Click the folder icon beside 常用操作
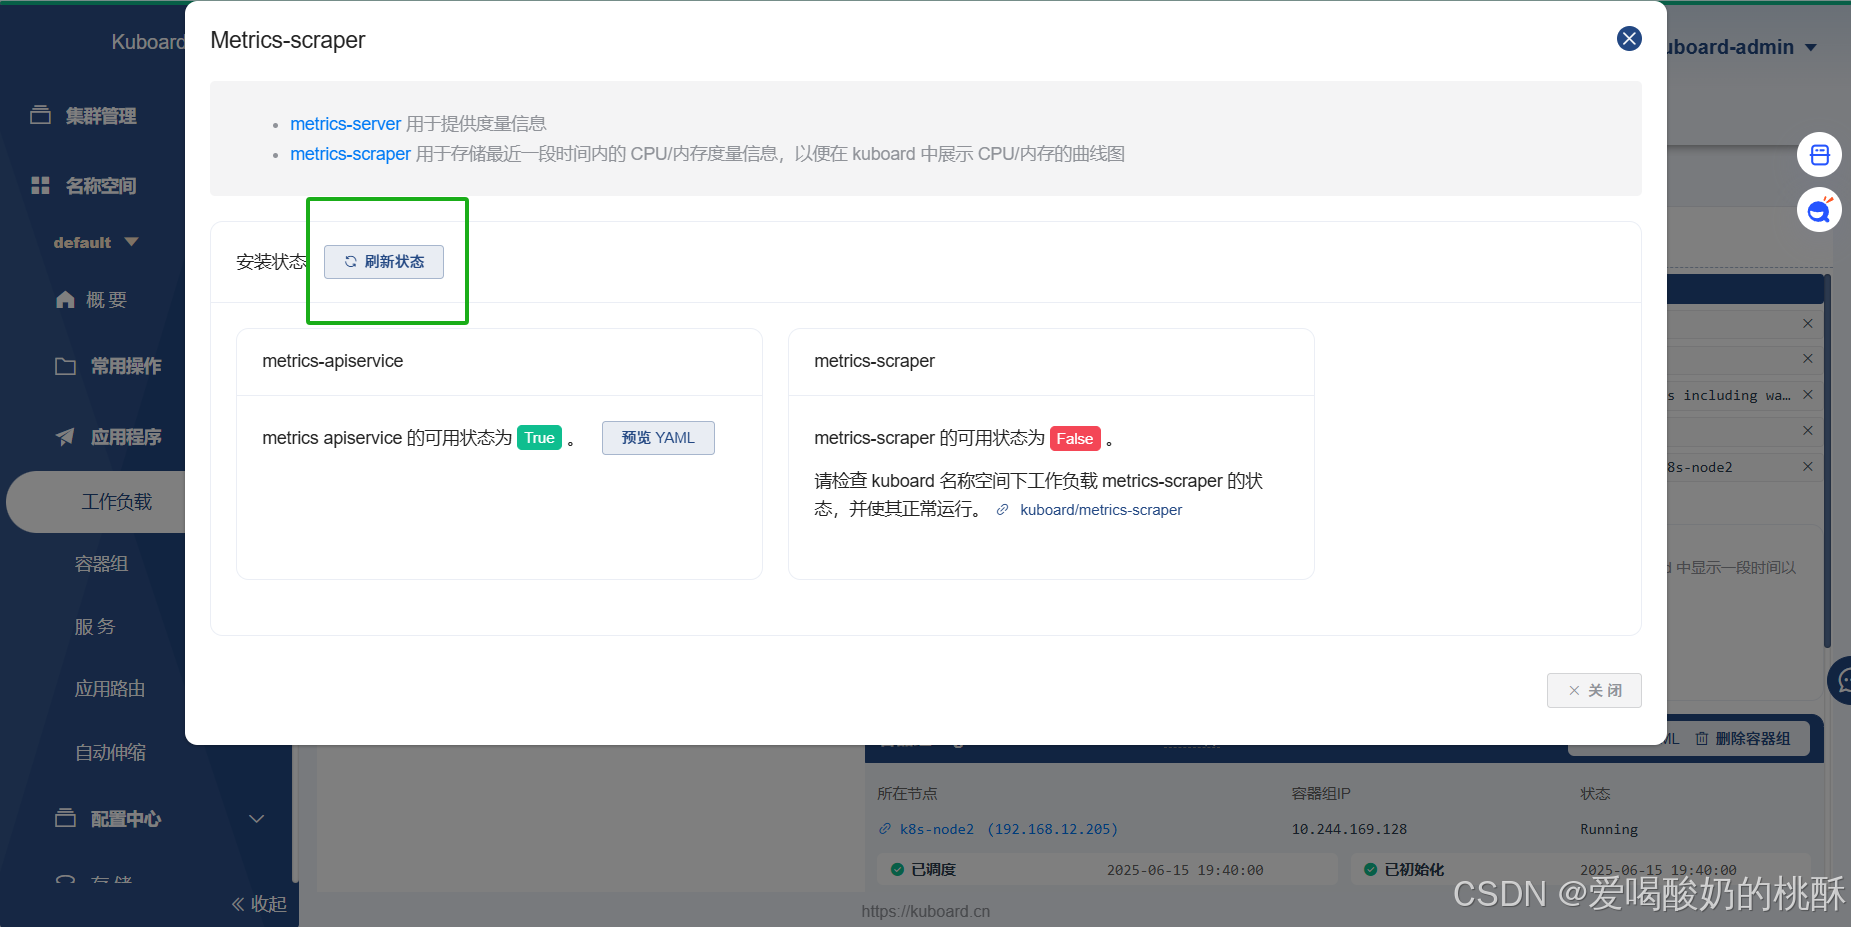Screen dimensions: 1851x927 click(65, 367)
